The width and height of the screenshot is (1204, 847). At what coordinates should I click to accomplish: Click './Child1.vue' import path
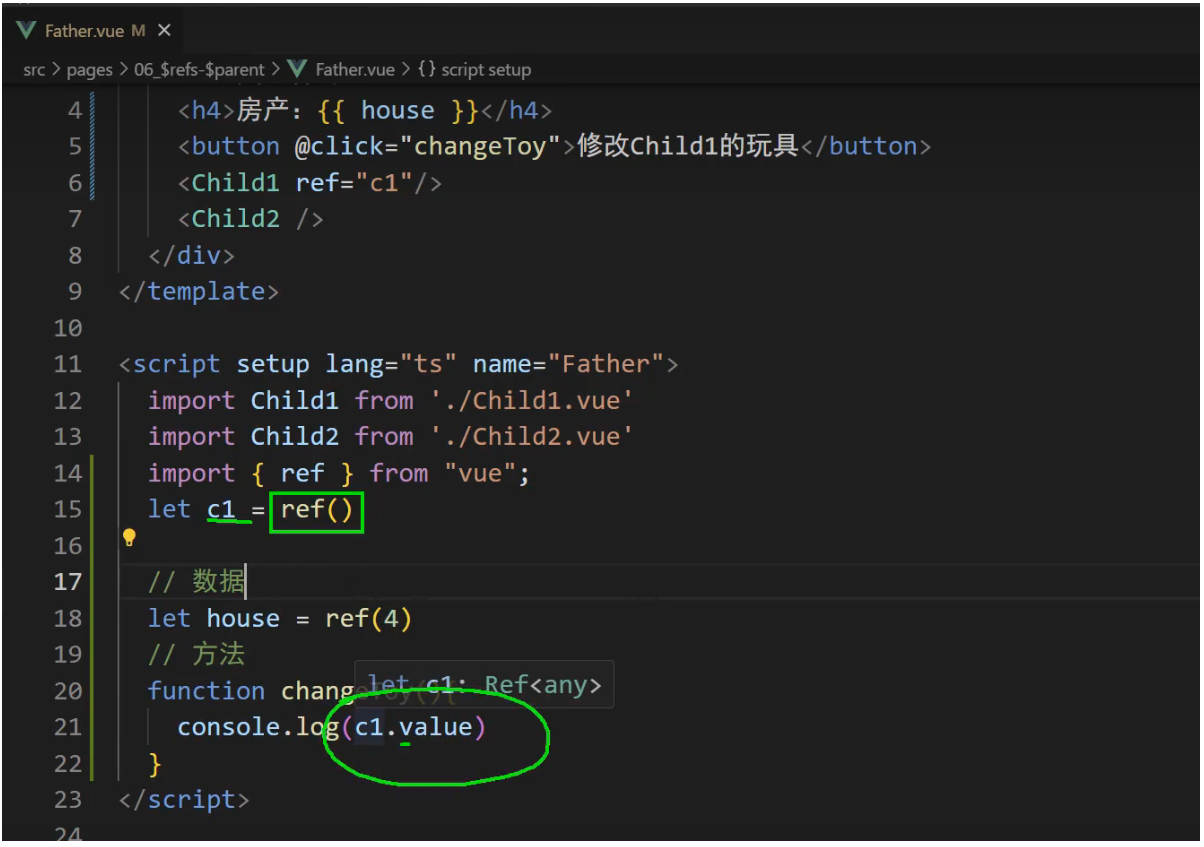[x=532, y=401]
